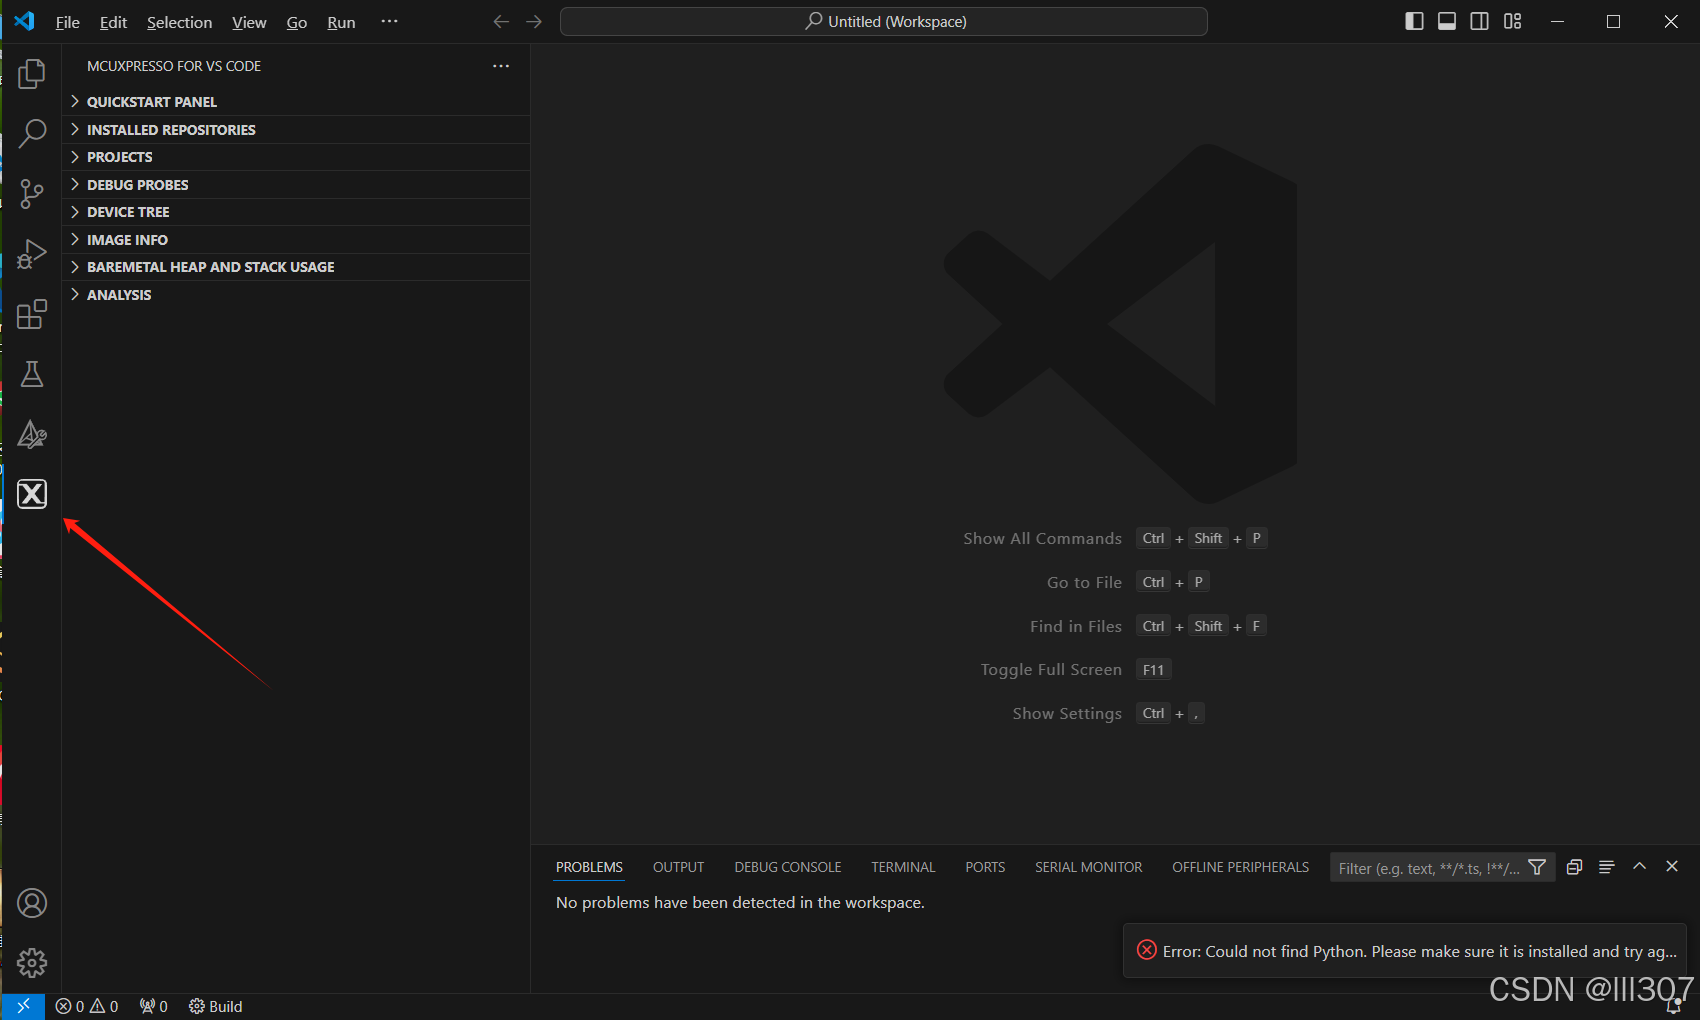Expand the Installed Repositories section
The height and width of the screenshot is (1020, 1700).
point(296,129)
